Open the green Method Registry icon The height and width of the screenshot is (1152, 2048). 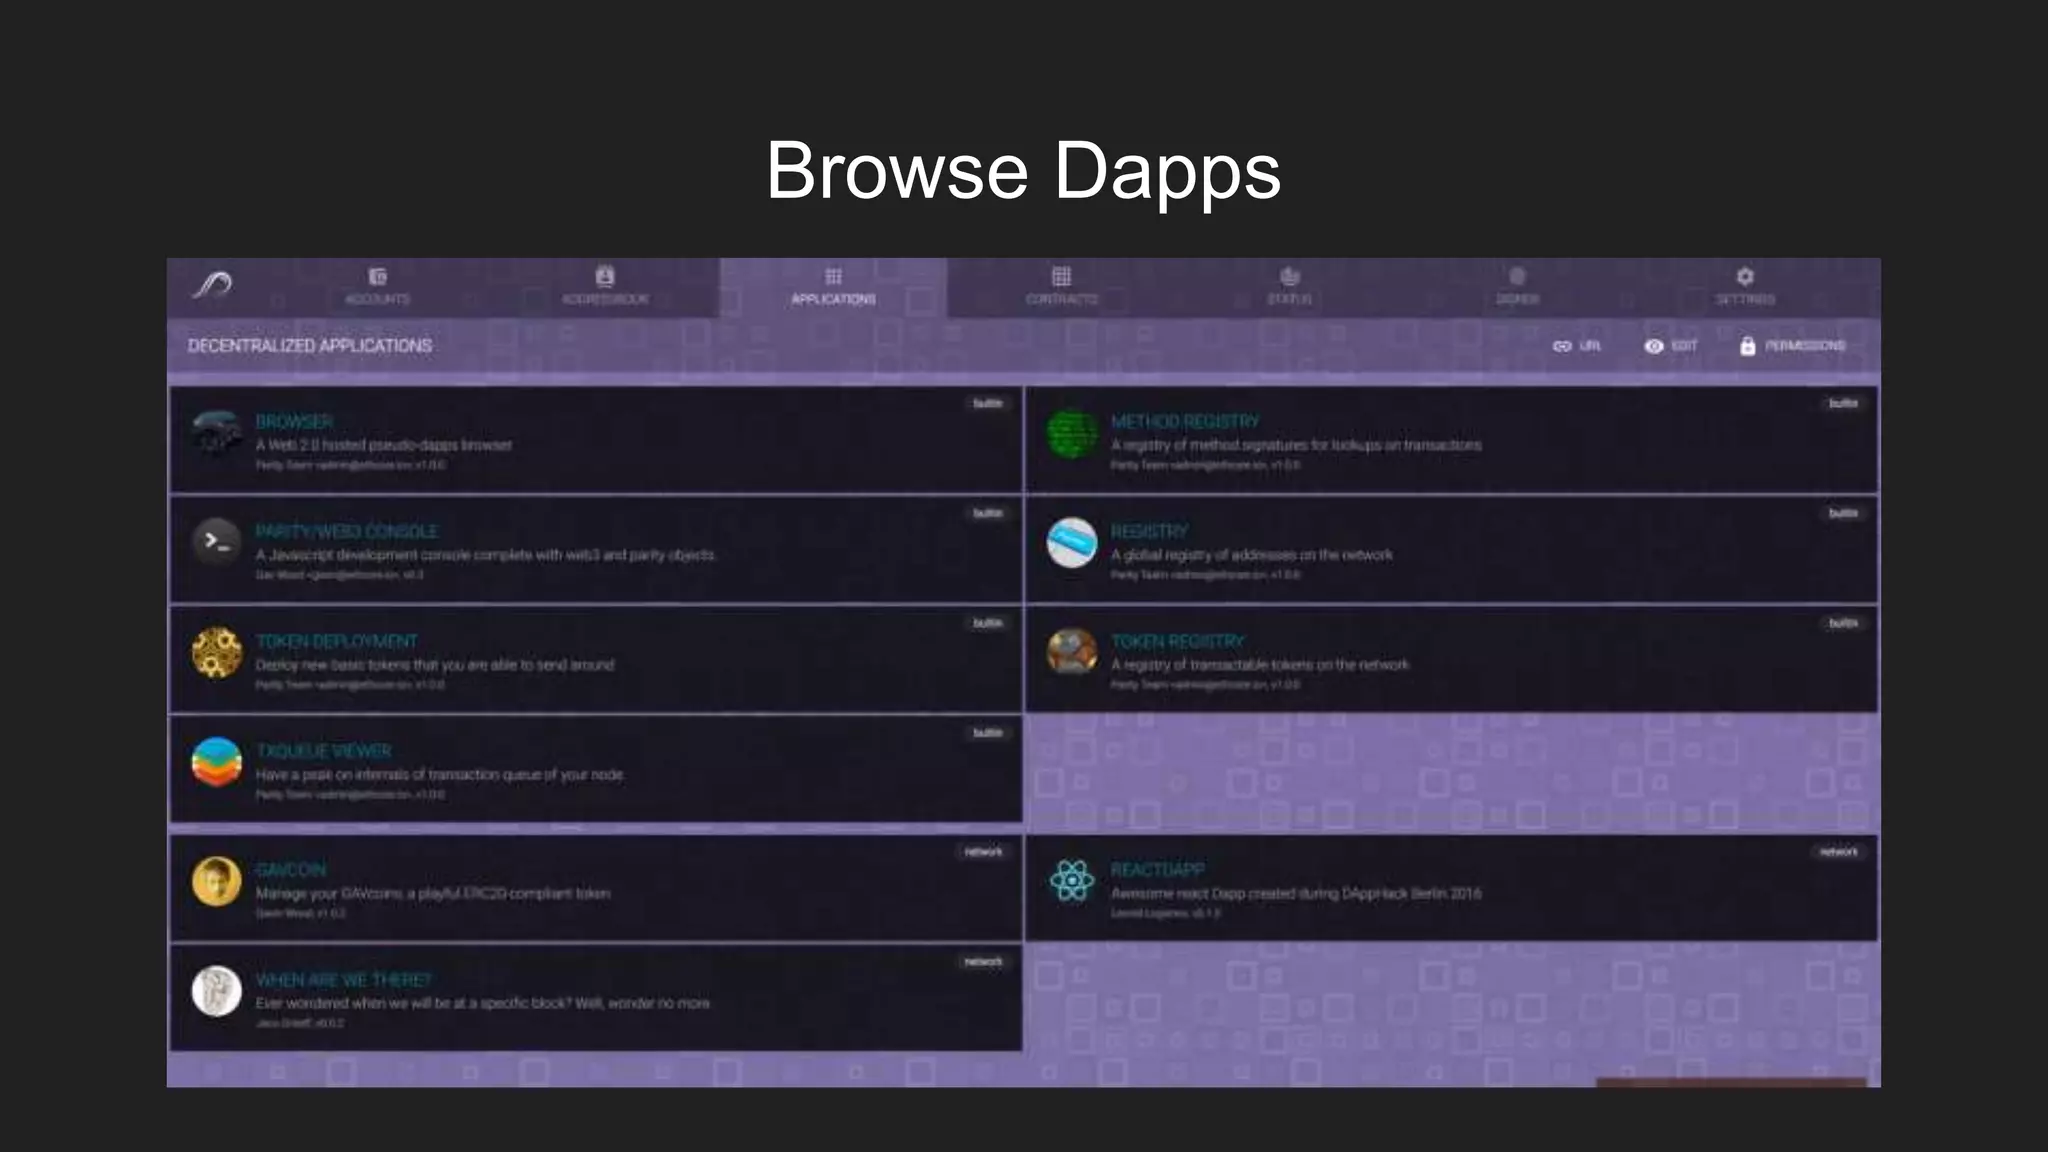click(1072, 433)
